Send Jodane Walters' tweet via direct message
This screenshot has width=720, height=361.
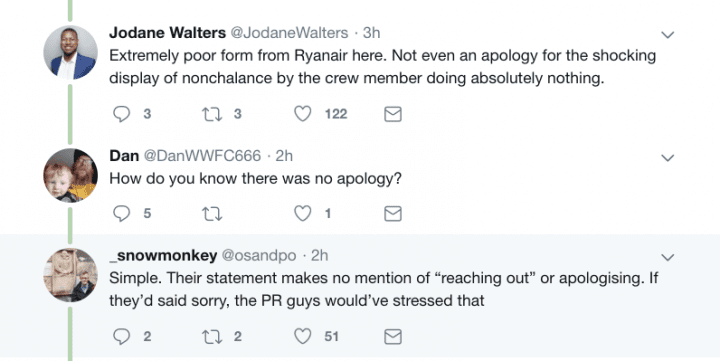[x=393, y=114]
